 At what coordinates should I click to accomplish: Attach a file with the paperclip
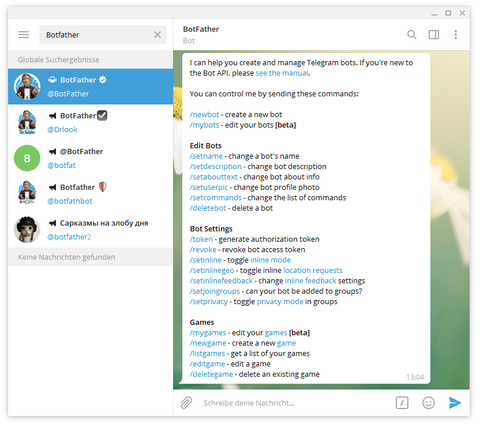186,403
